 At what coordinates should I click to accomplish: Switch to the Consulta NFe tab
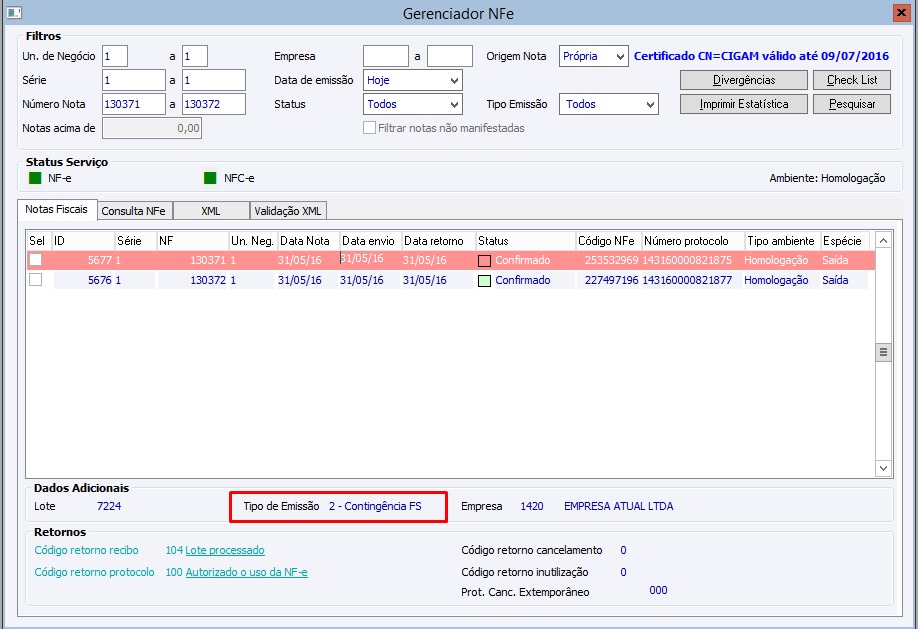(x=134, y=211)
